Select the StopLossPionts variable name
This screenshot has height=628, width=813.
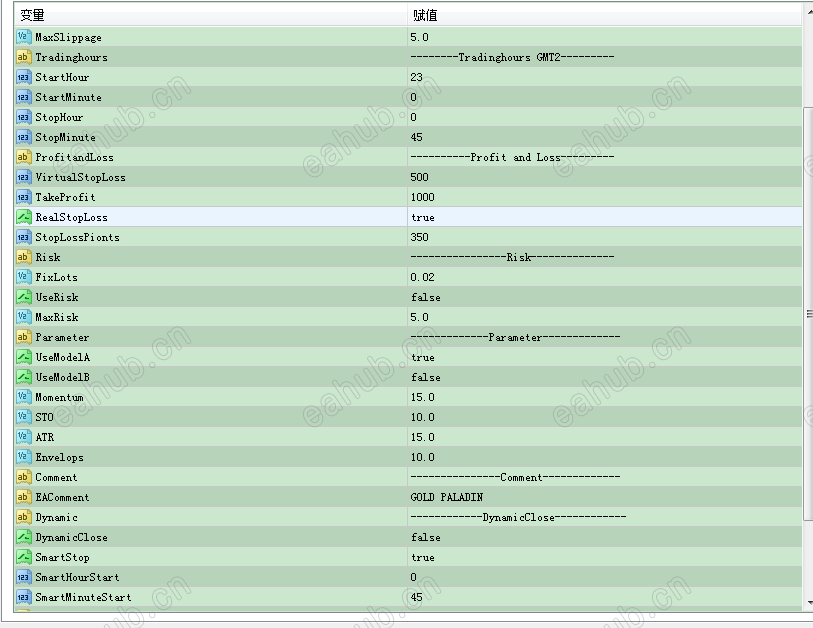click(77, 237)
